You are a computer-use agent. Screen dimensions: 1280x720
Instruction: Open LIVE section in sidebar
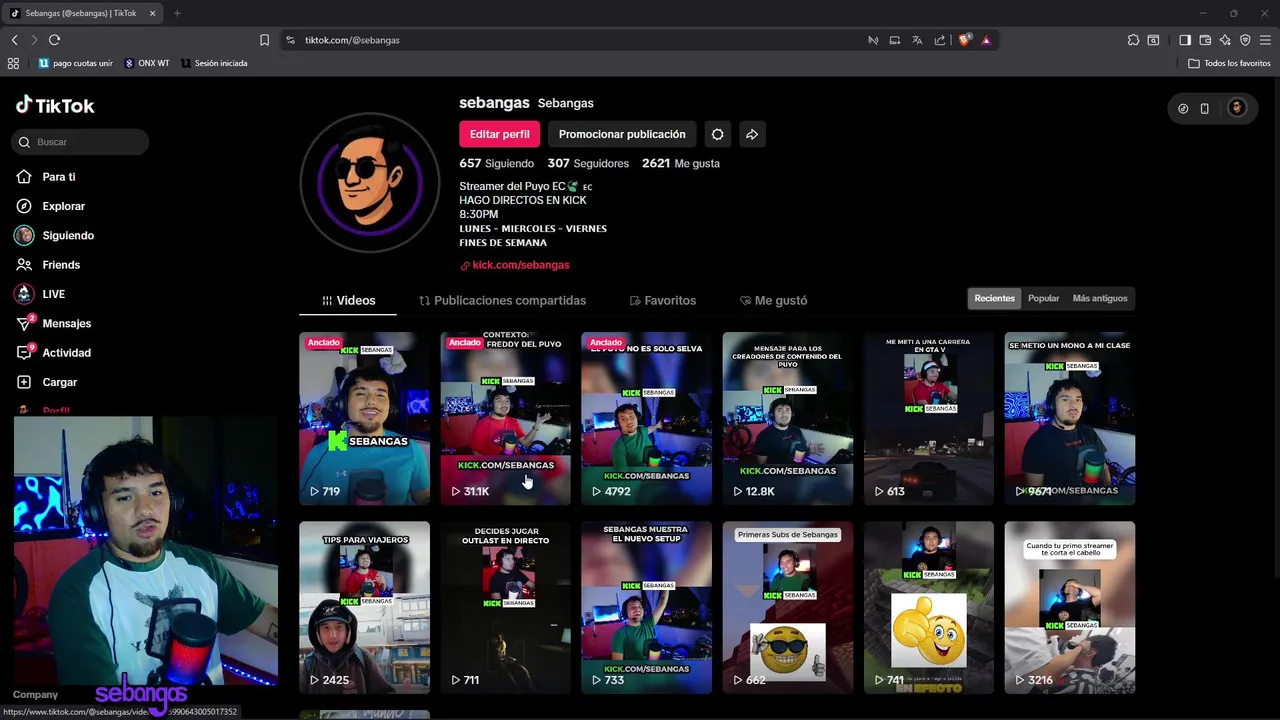click(40, 294)
